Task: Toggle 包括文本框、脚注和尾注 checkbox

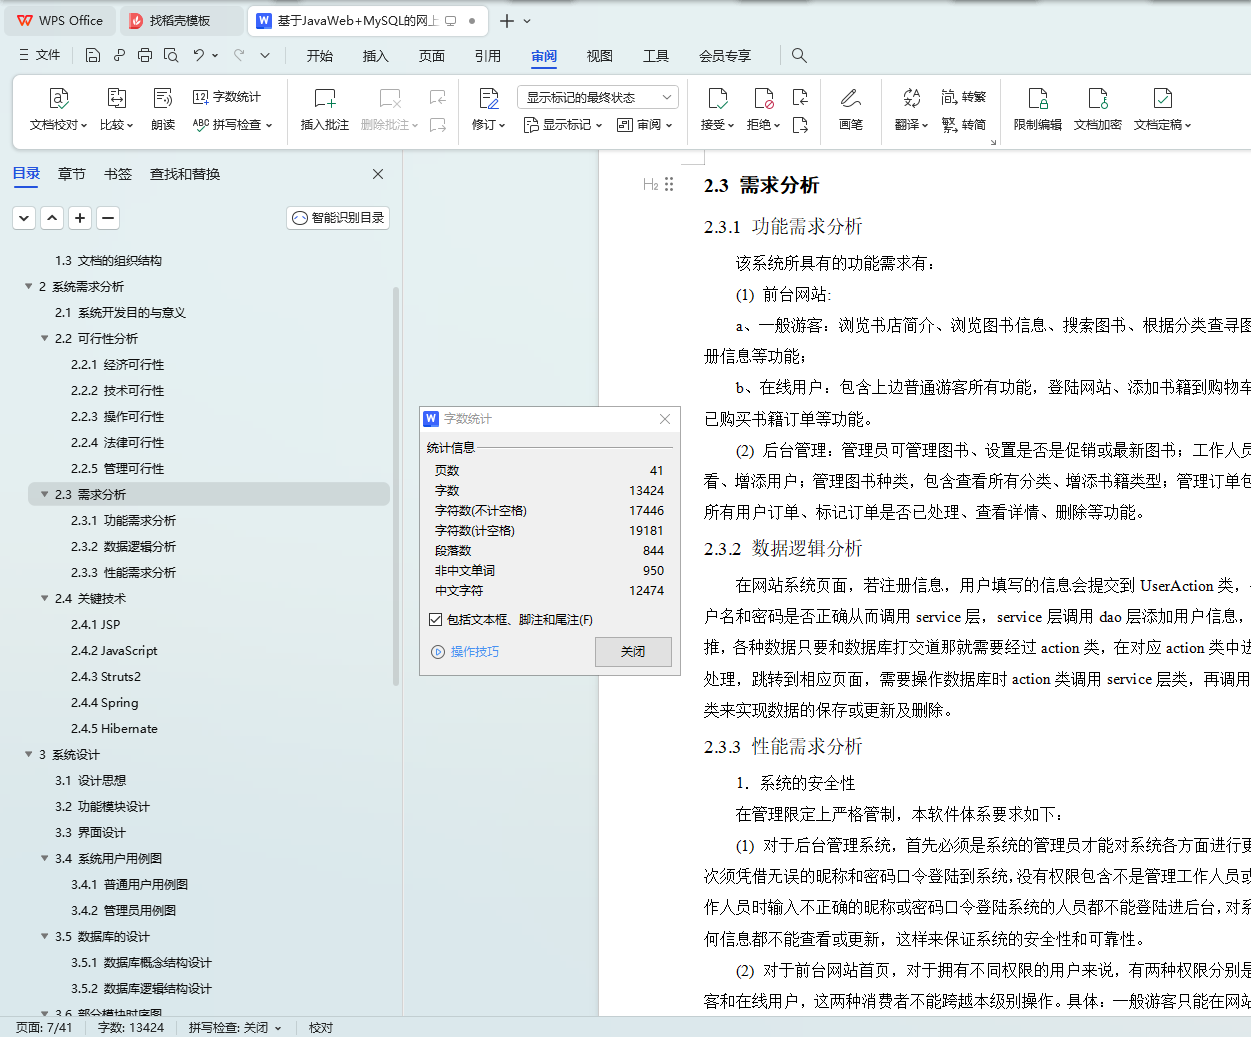Action: point(435,620)
